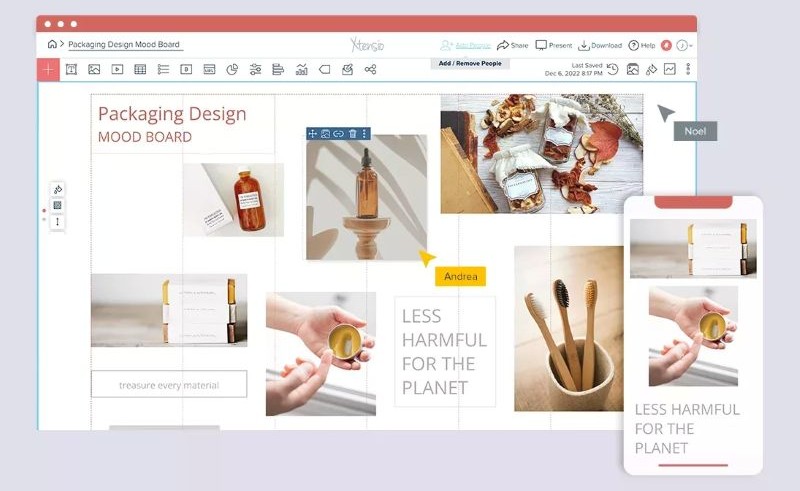
Task: Click the section background pattern icon
Action: point(57,205)
